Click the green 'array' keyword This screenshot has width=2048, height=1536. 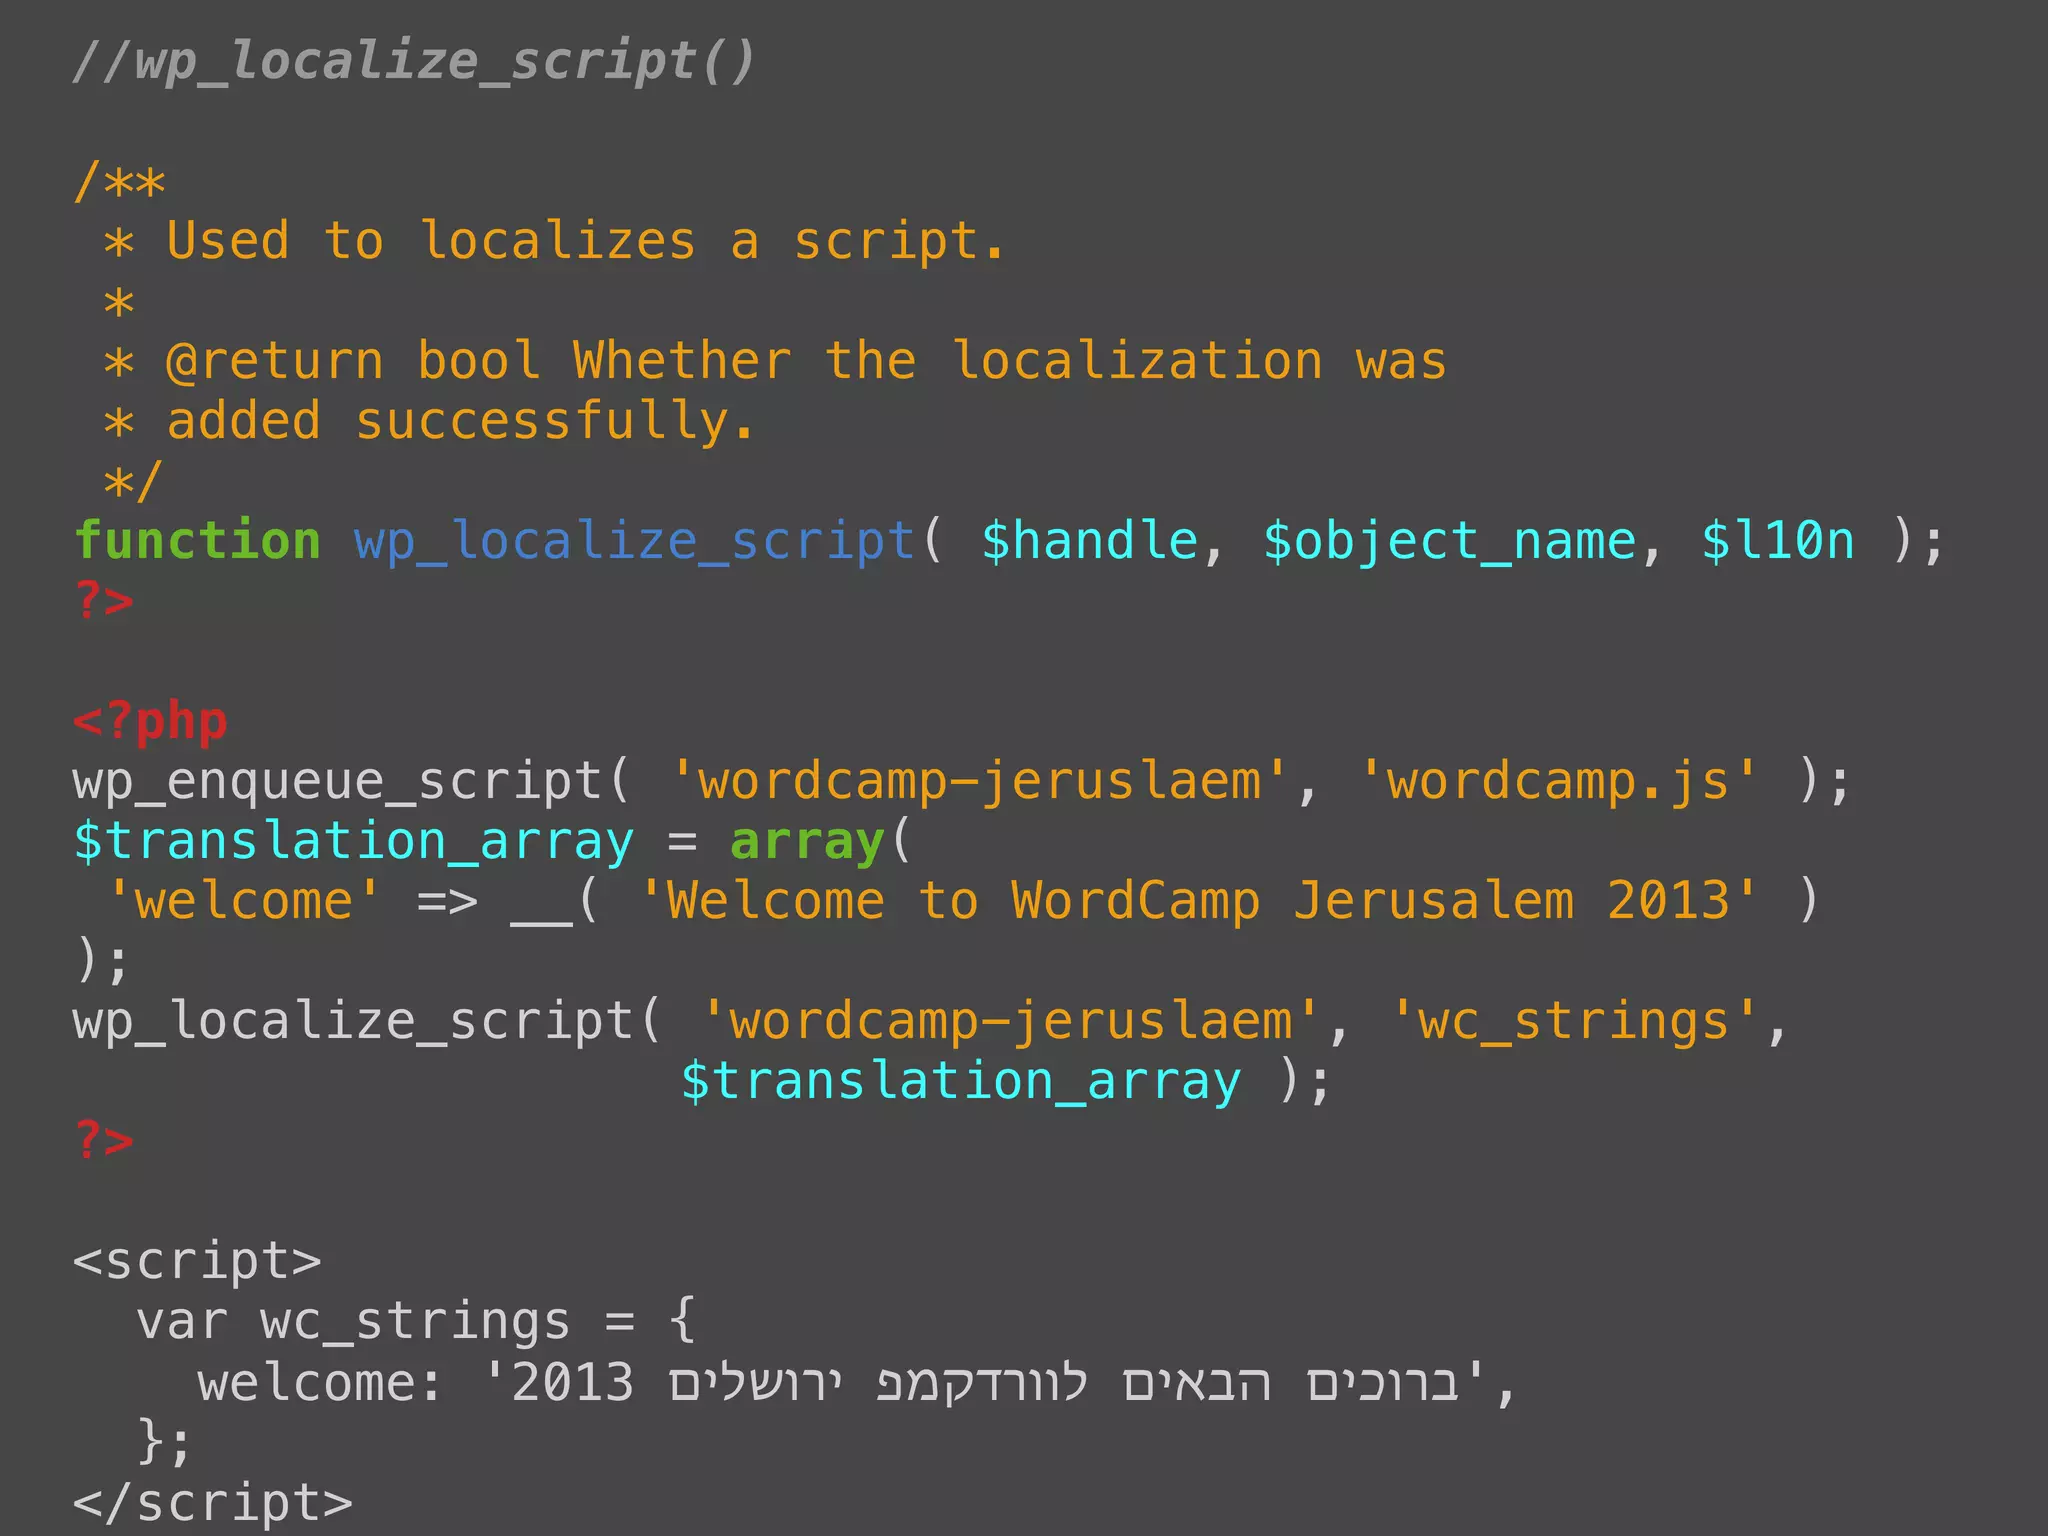click(x=807, y=842)
